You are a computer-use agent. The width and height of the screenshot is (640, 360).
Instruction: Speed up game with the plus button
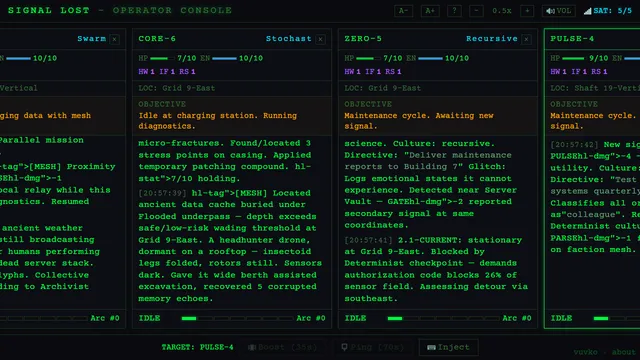point(527,11)
